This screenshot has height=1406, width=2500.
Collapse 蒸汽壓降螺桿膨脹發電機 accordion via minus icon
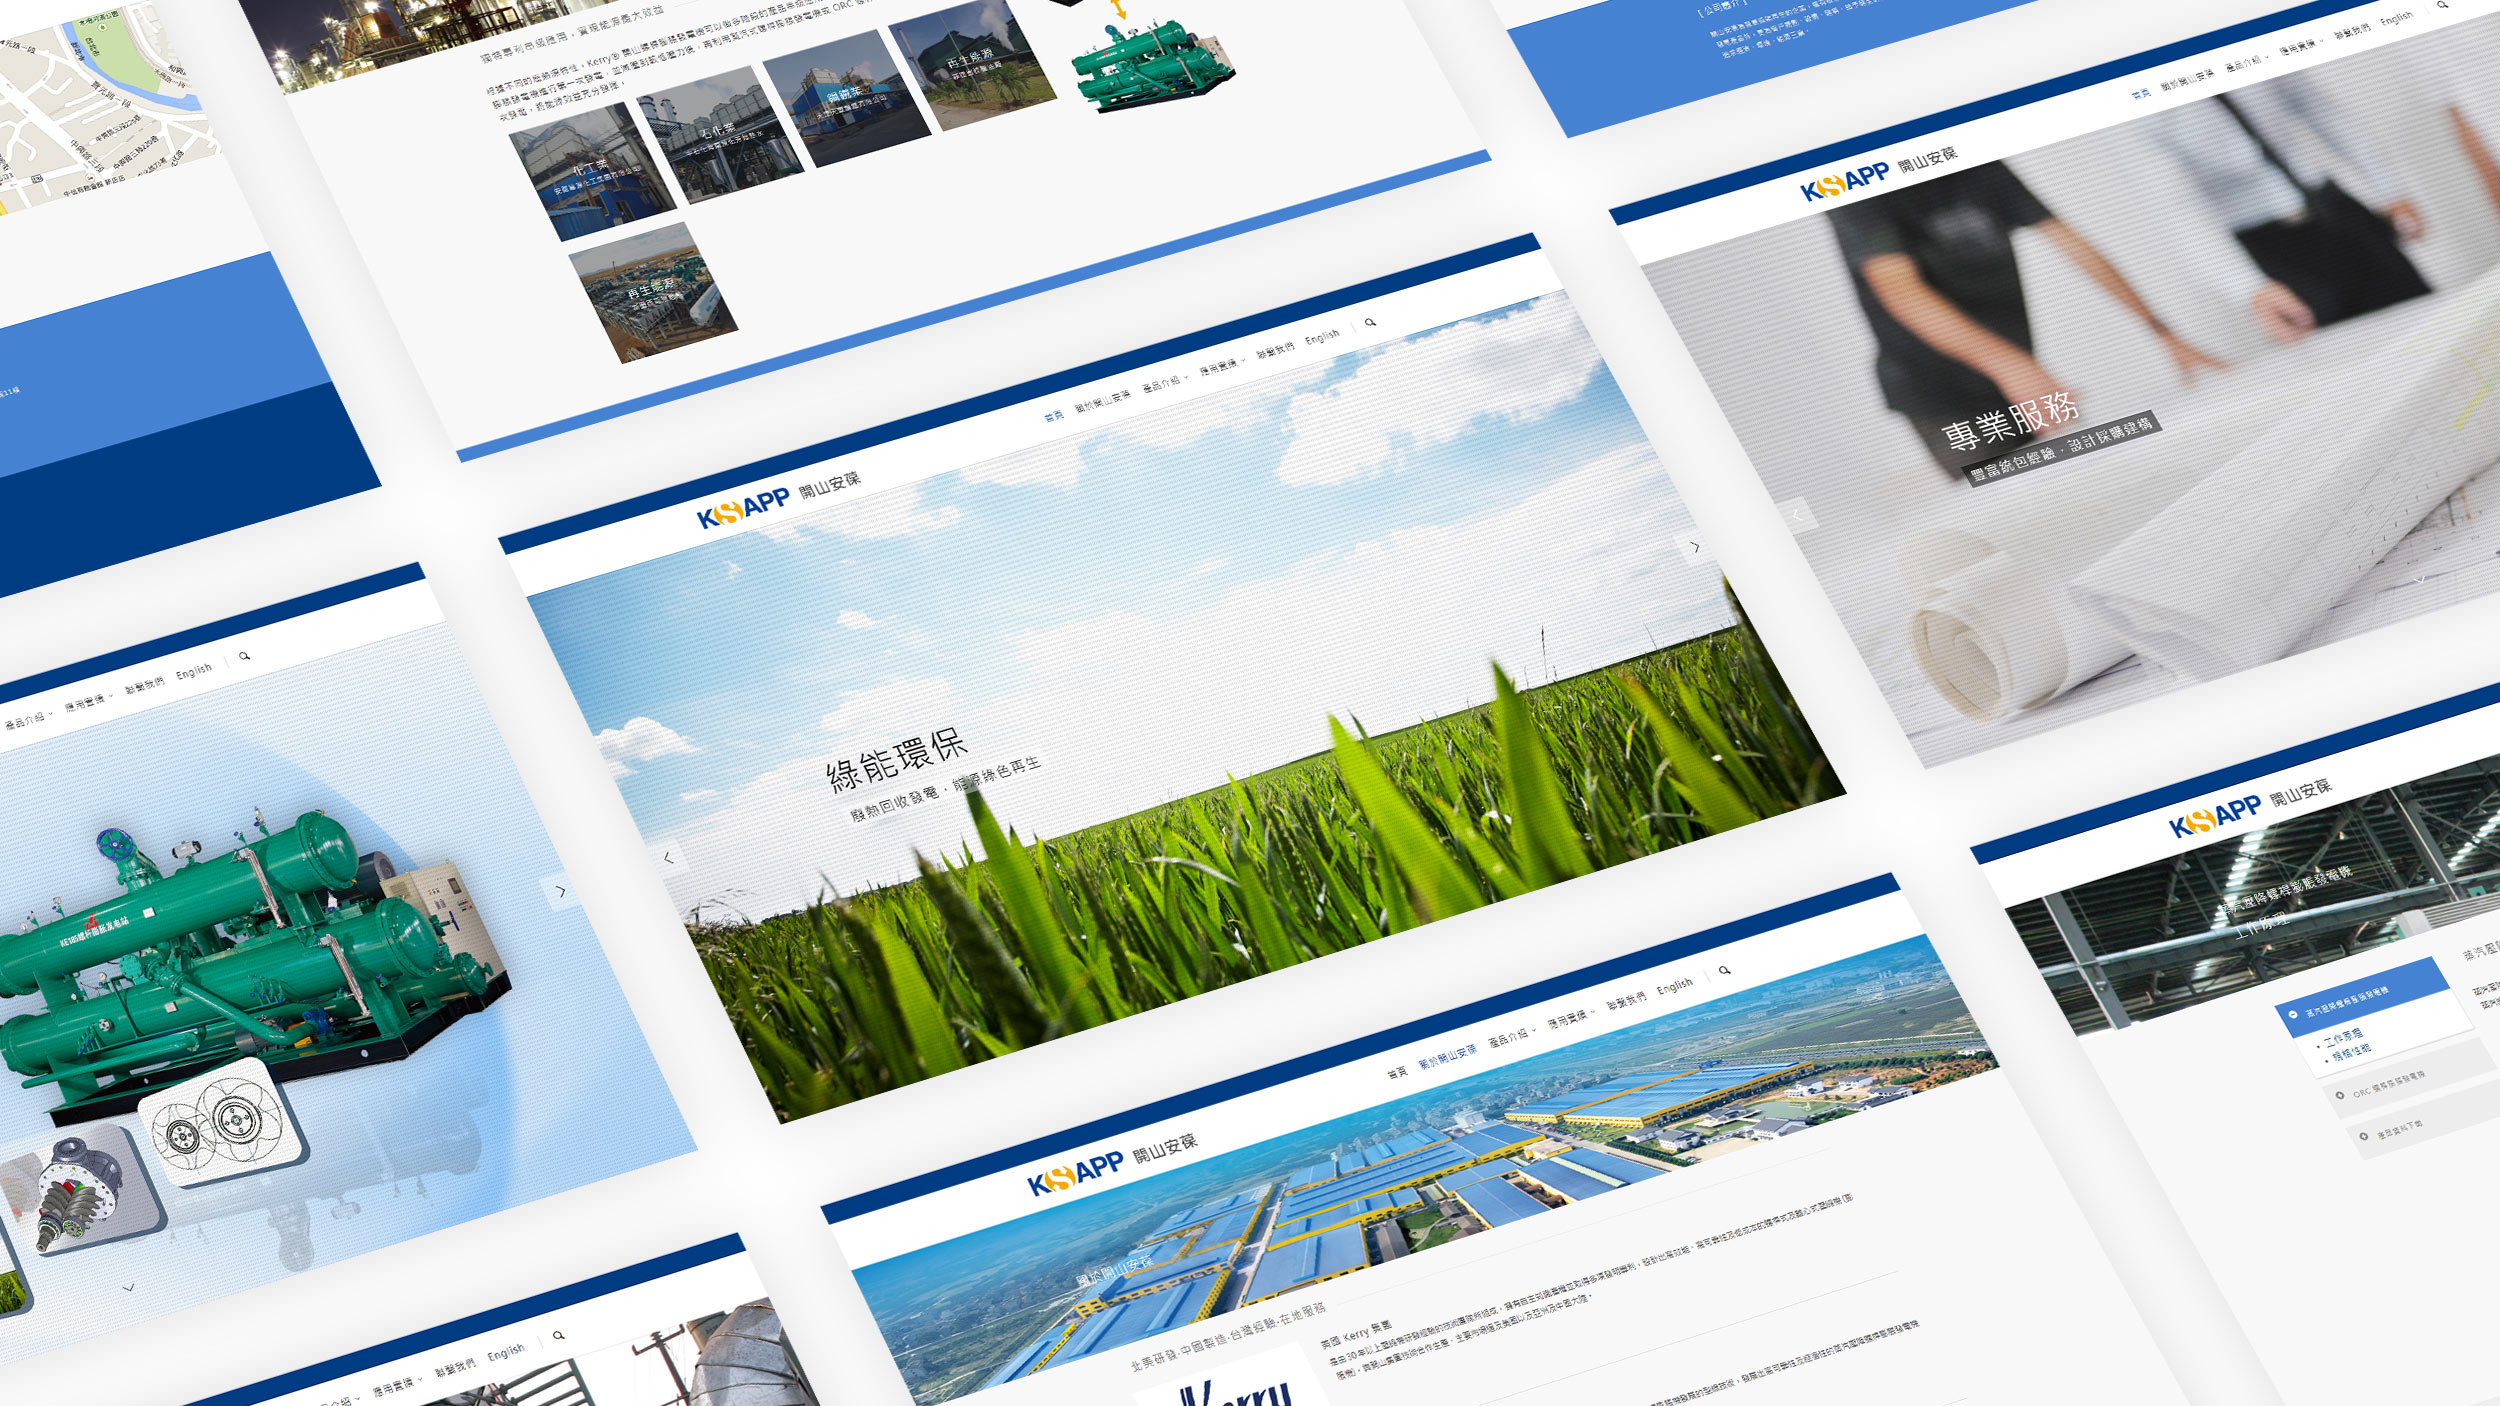2292,1014
